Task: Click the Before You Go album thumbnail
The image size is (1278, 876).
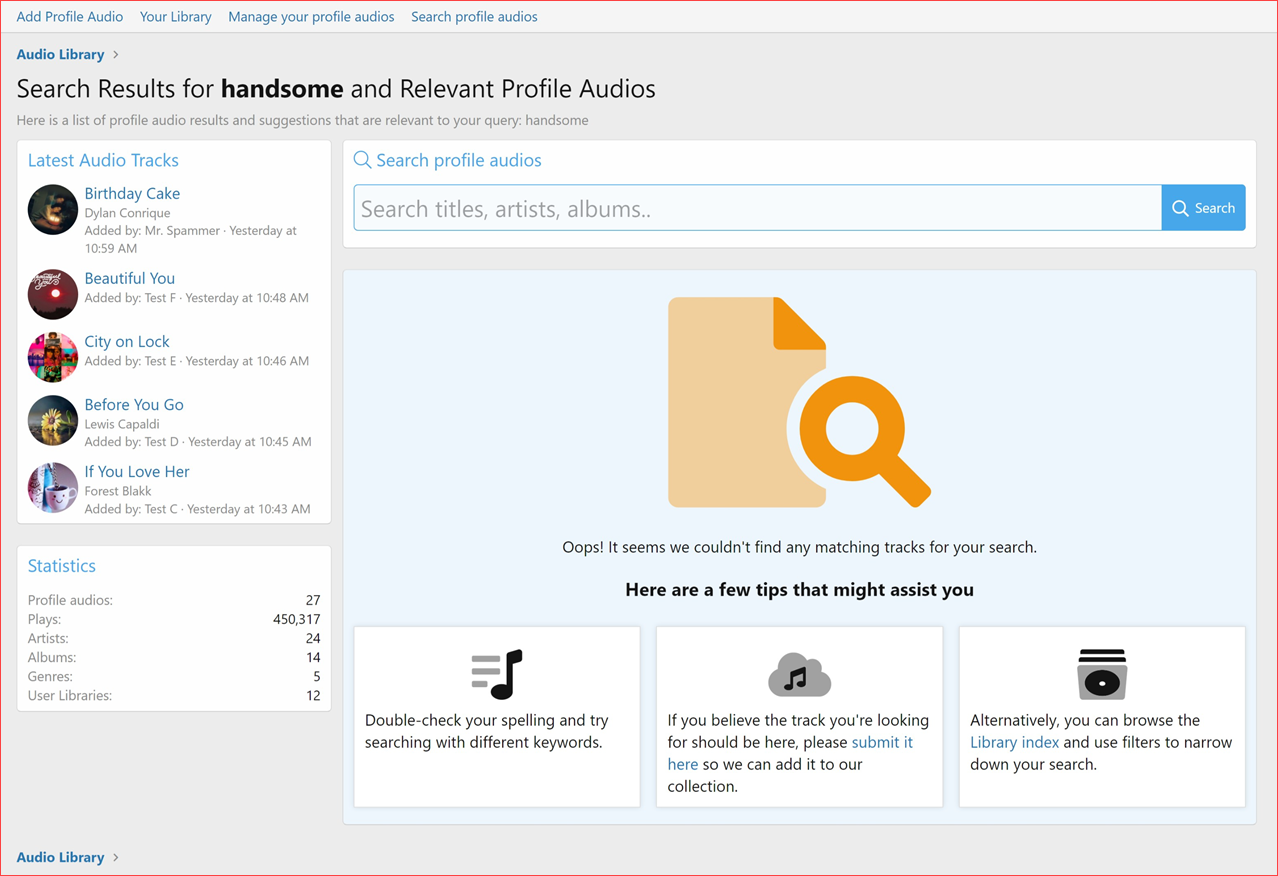Action: [52, 421]
